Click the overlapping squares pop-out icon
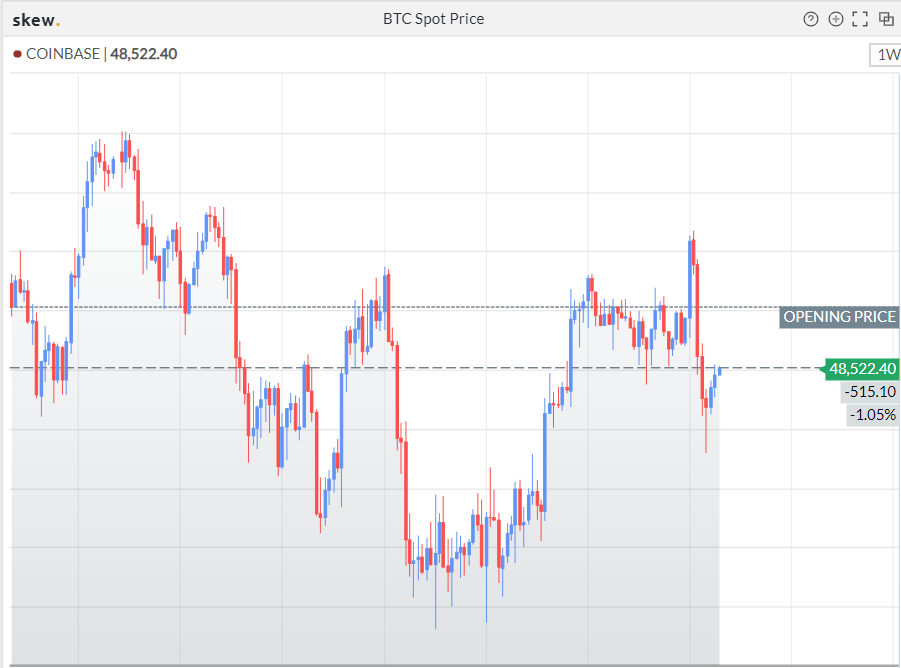 [x=886, y=19]
